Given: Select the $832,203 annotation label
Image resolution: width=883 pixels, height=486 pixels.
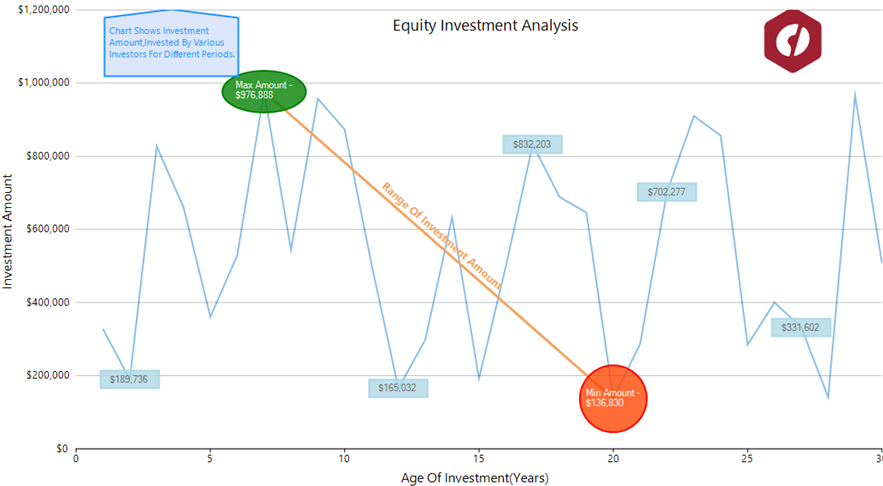Looking at the screenshot, I should (x=532, y=144).
